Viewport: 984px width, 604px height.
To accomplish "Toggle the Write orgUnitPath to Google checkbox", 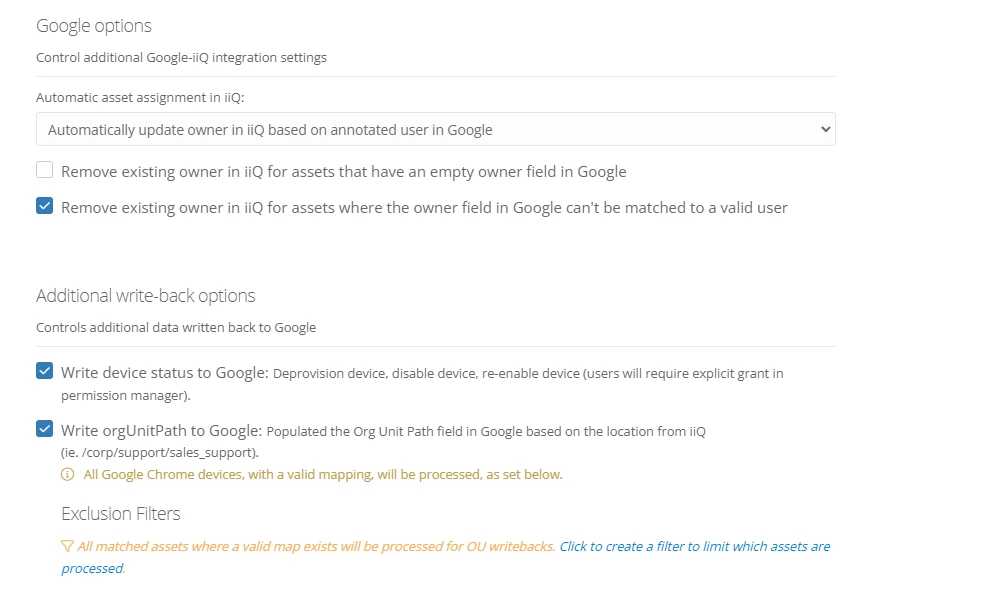I will tap(44, 430).
